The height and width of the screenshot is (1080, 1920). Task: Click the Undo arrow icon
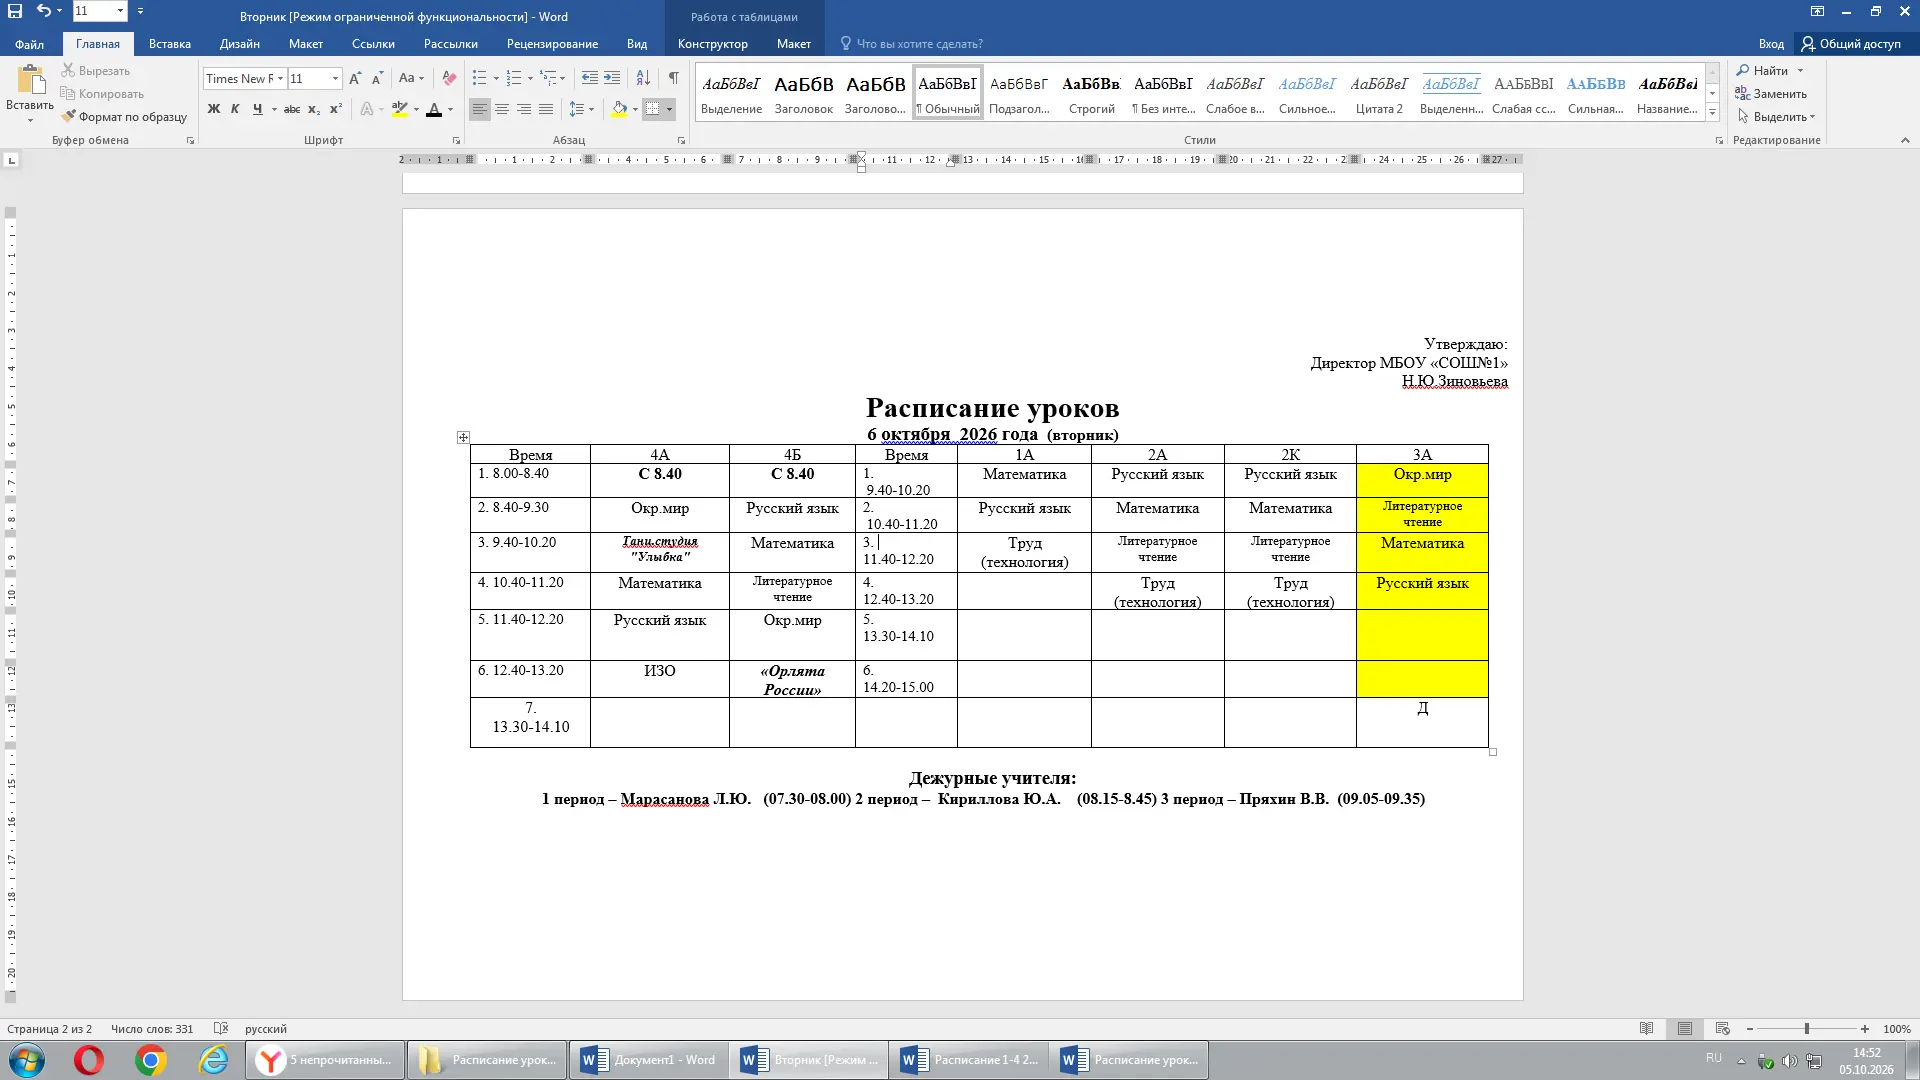click(x=43, y=11)
